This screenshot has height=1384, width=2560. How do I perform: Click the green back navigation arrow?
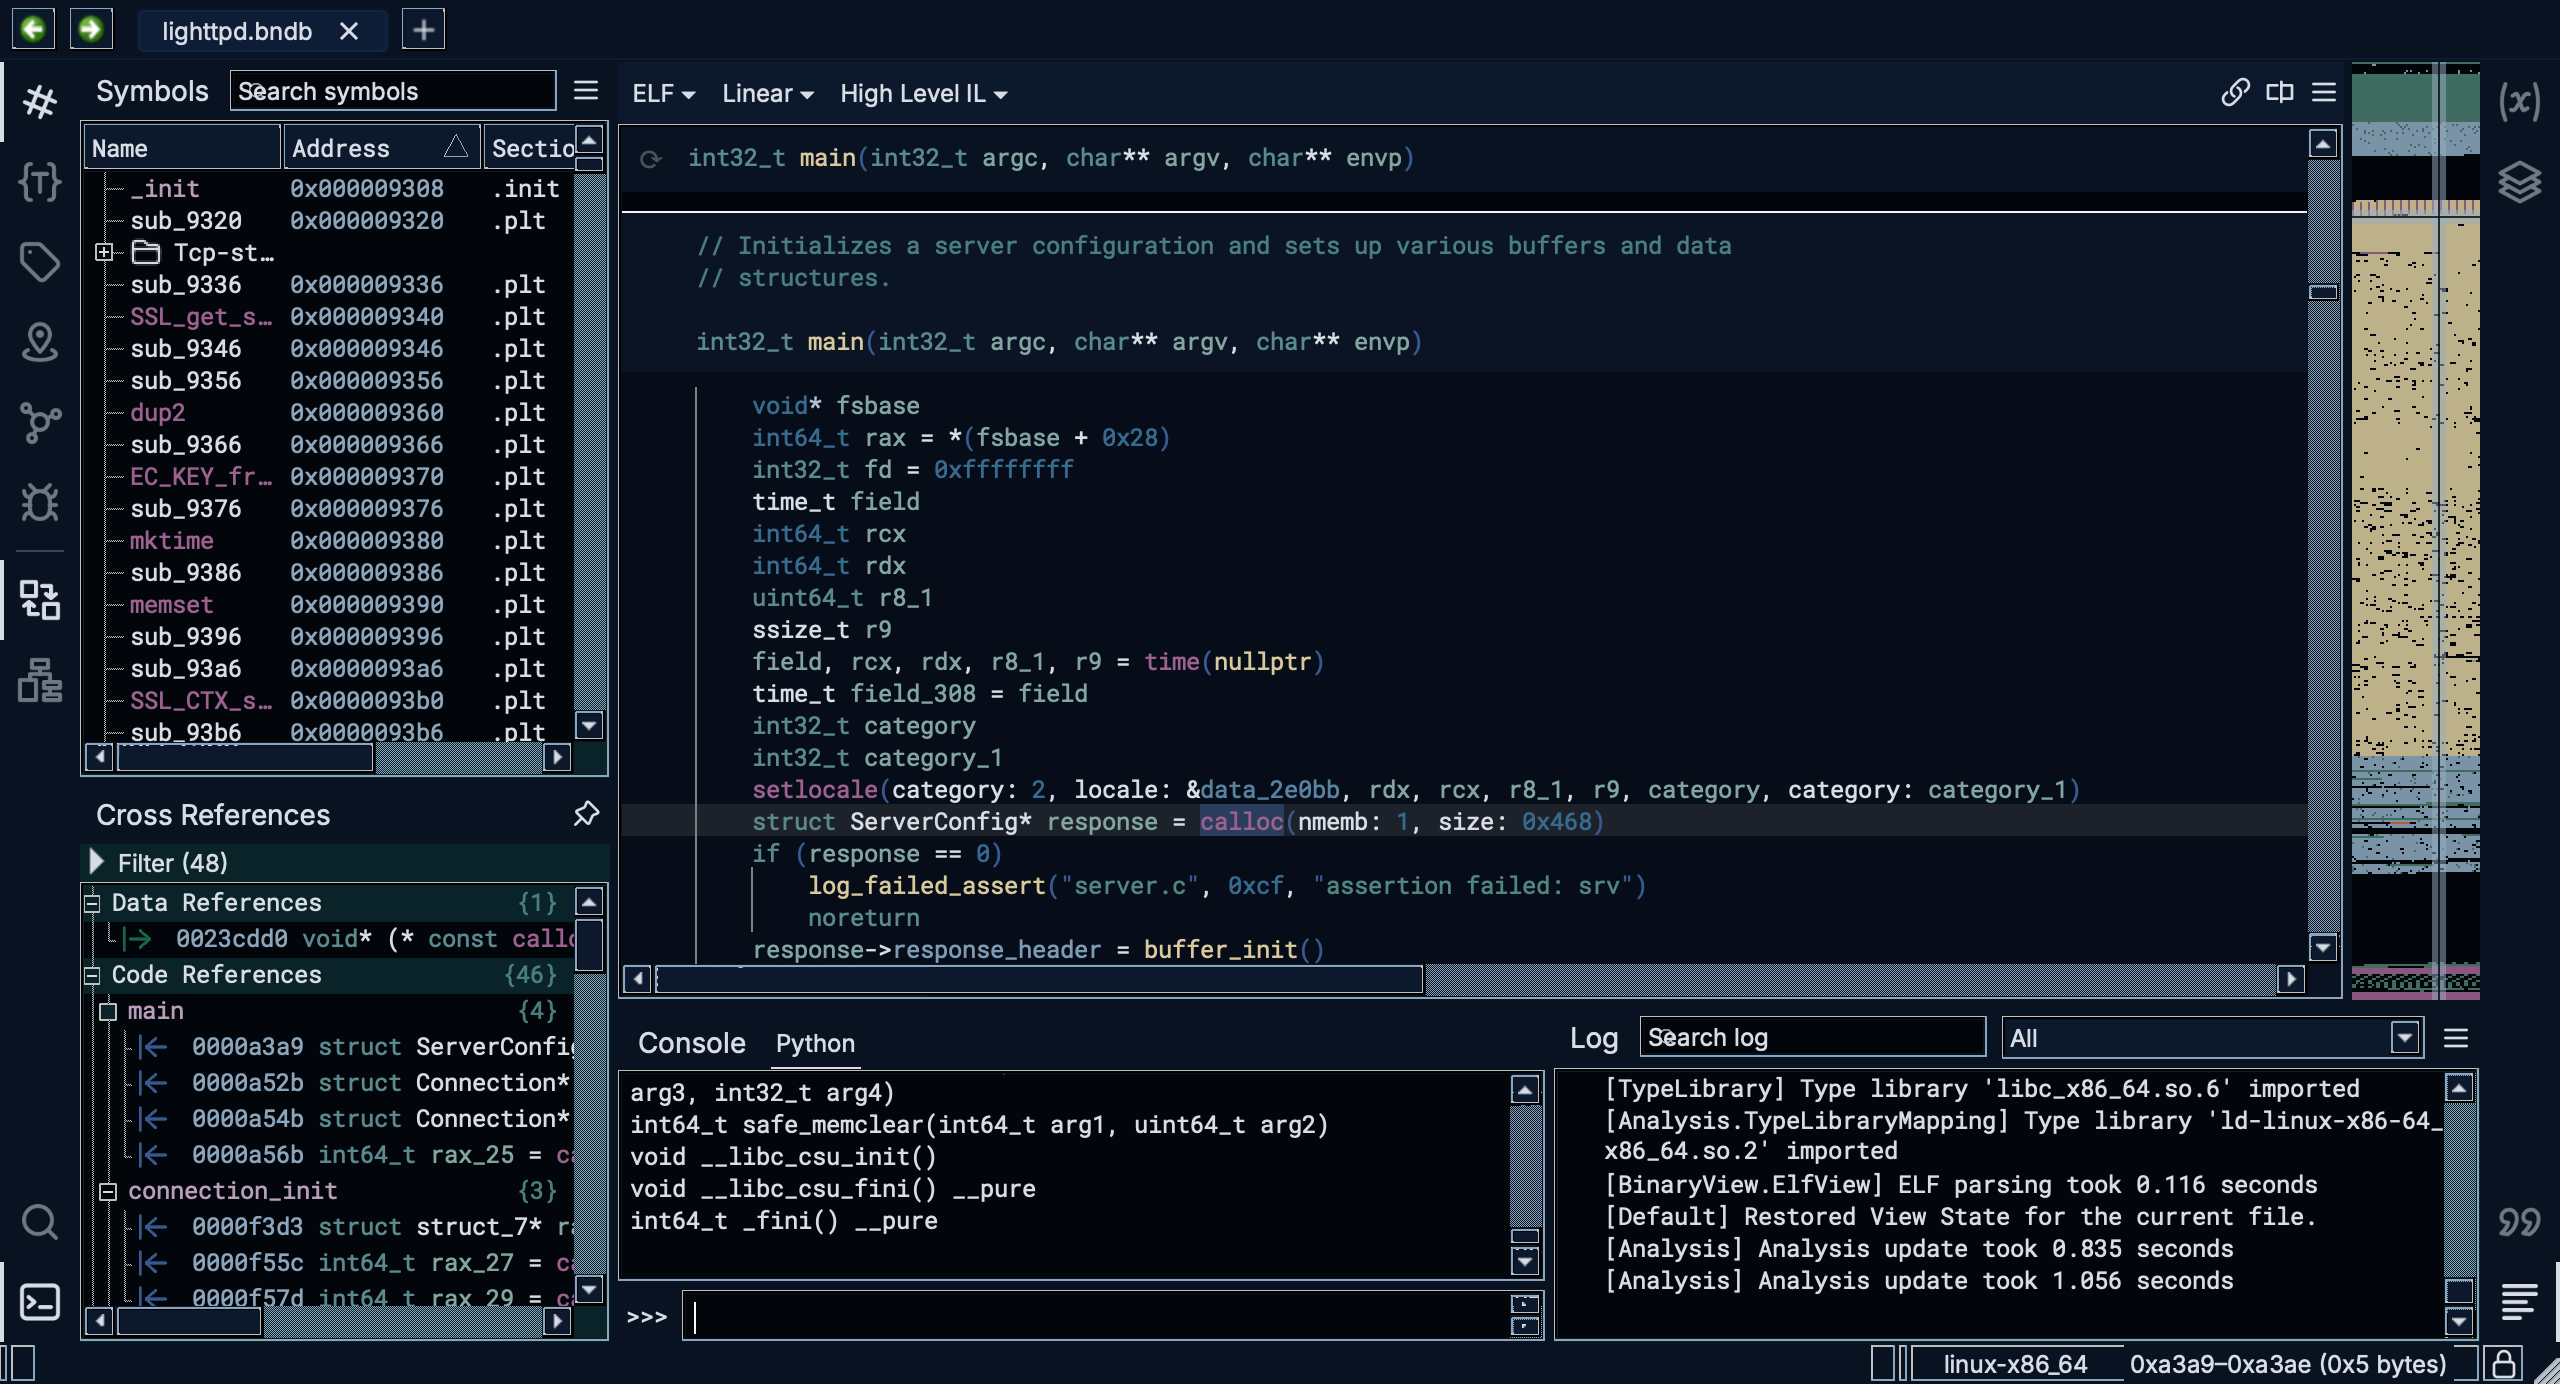pyautogui.click(x=33, y=29)
